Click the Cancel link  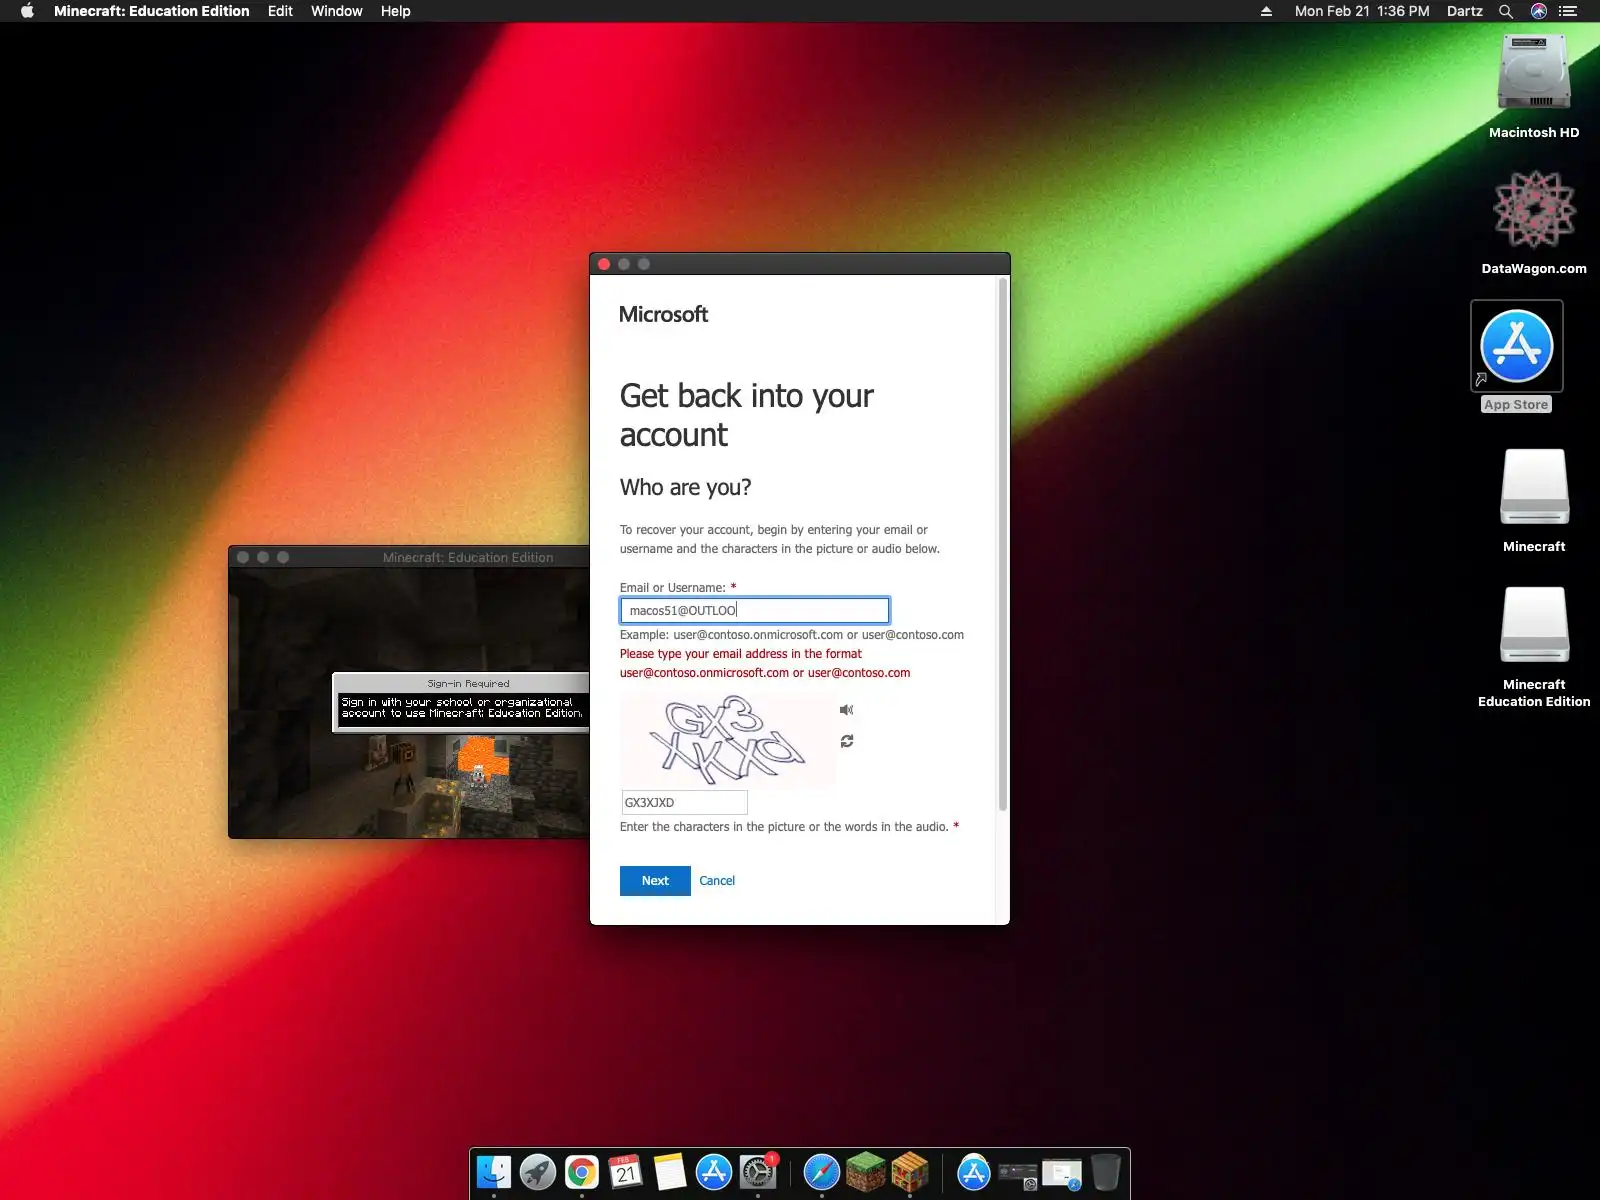(717, 881)
